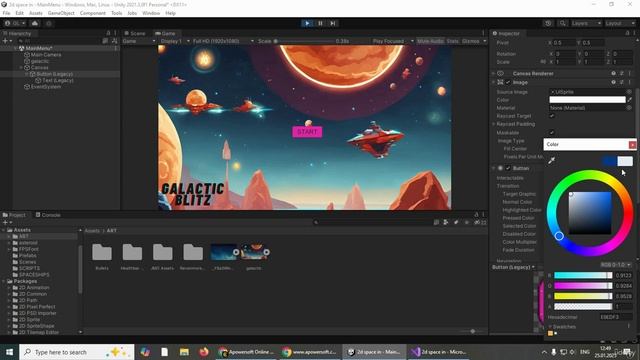Adjust the B channel slider
Screen dimensions: 640x360
click(x=583, y=296)
